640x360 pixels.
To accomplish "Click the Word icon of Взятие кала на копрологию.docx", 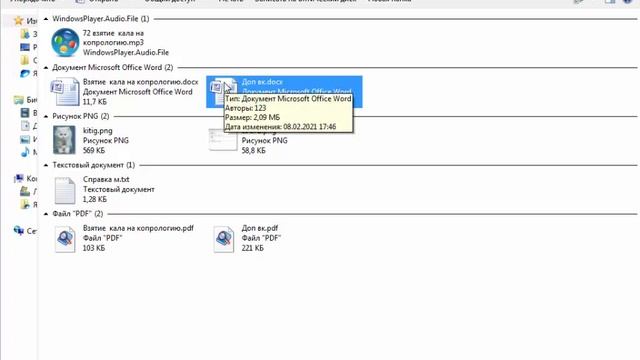I will [65, 92].
